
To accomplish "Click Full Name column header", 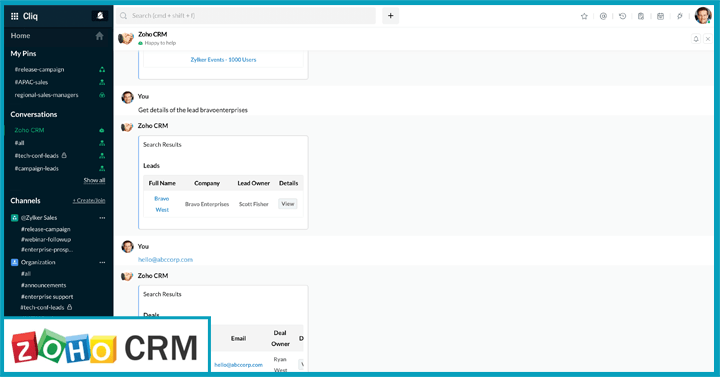I will [162, 183].
